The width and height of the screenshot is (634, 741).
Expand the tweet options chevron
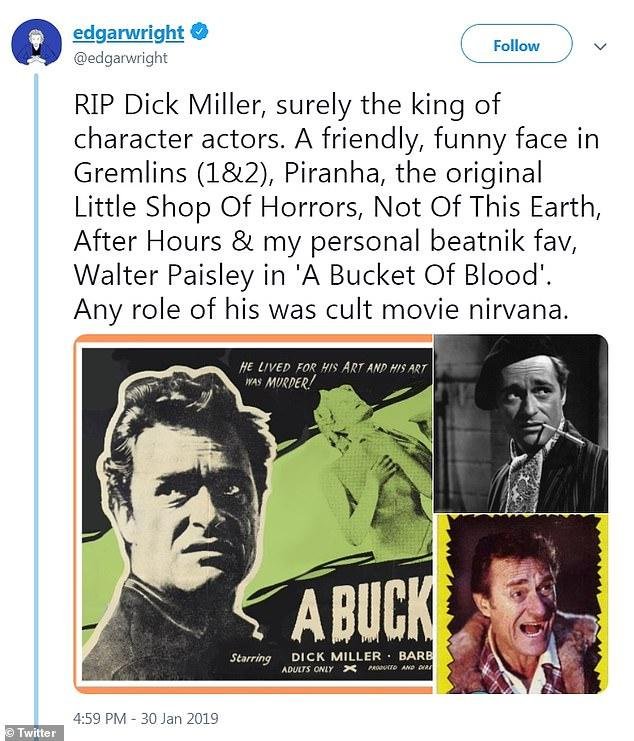(x=600, y=46)
